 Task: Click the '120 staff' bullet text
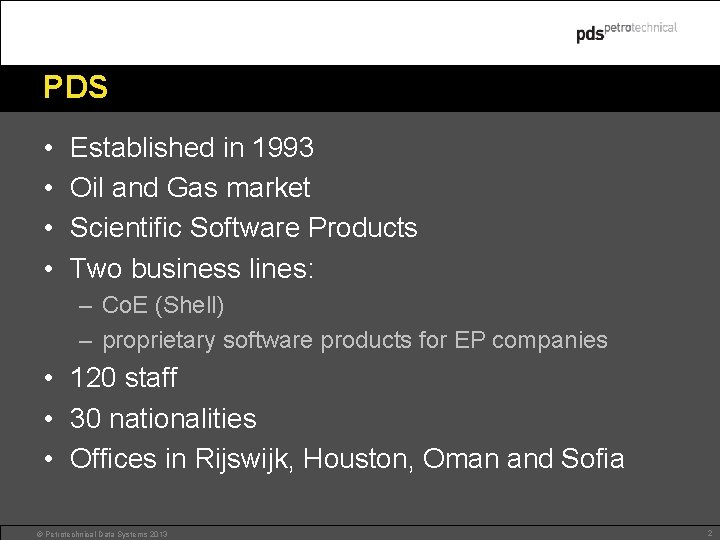click(123, 378)
